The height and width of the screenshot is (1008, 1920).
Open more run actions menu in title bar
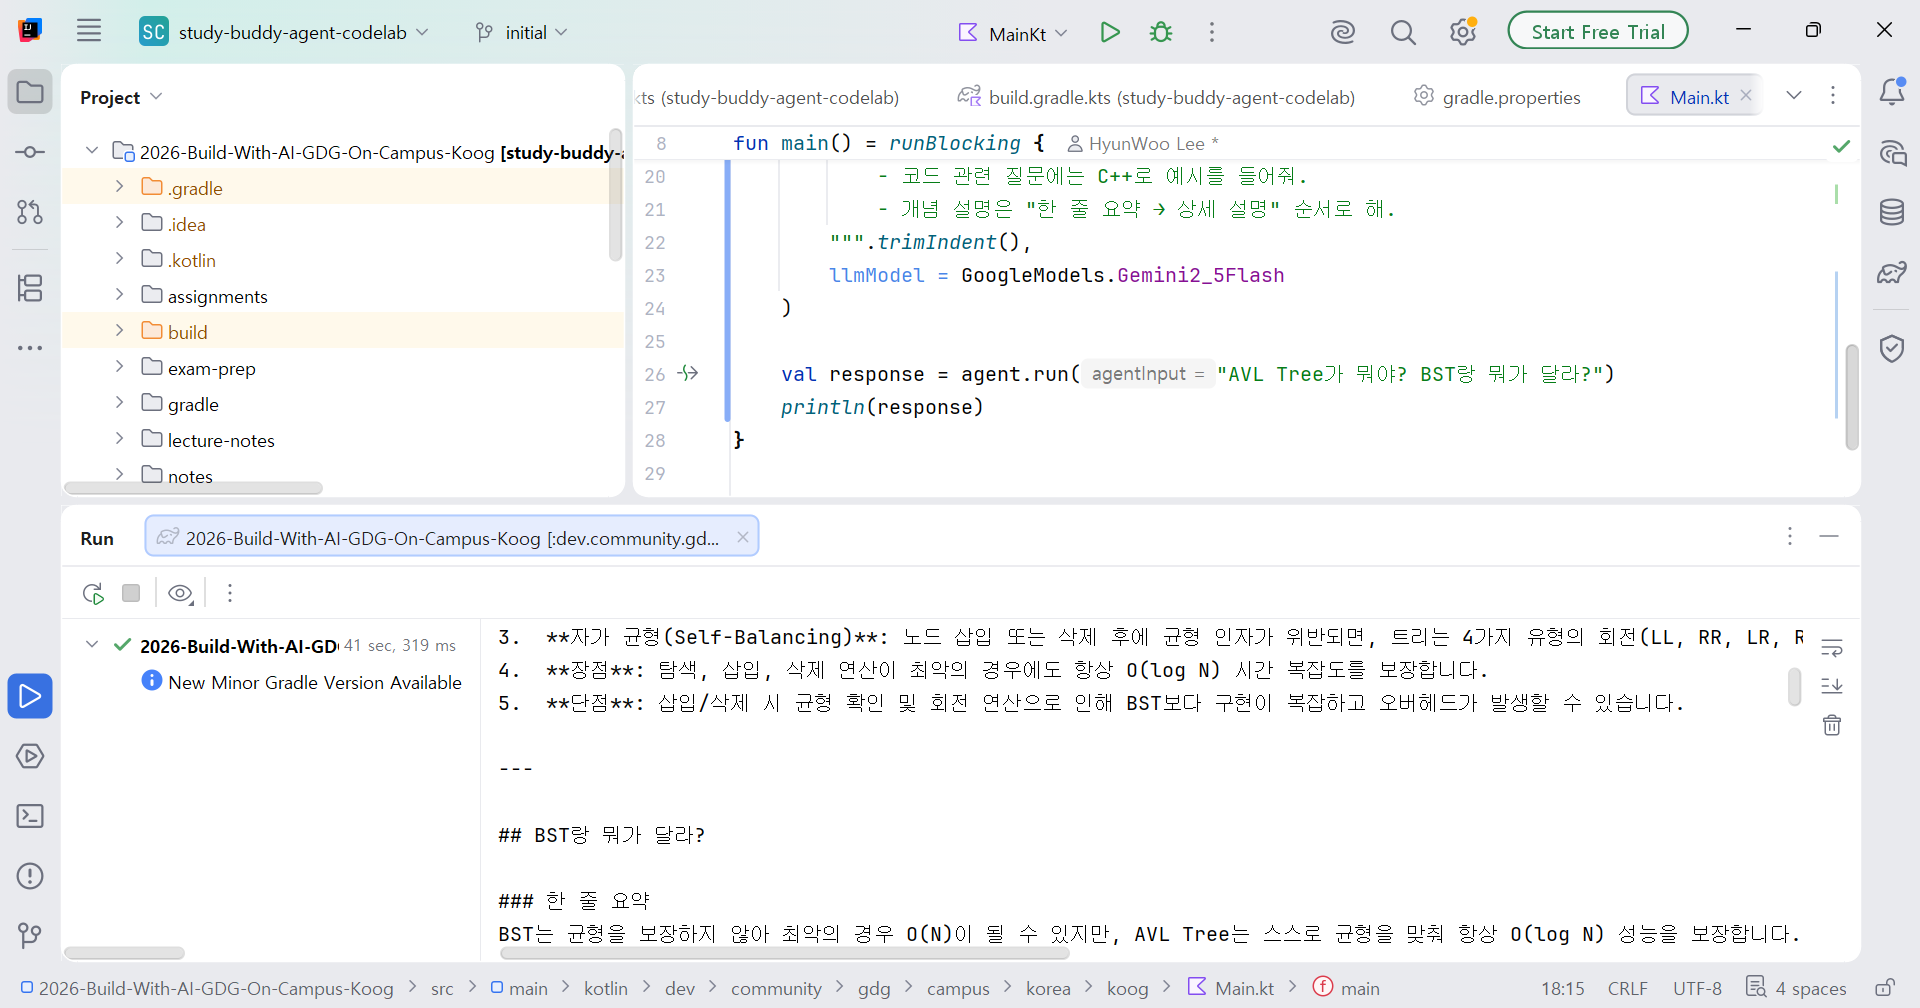pos(1212,32)
